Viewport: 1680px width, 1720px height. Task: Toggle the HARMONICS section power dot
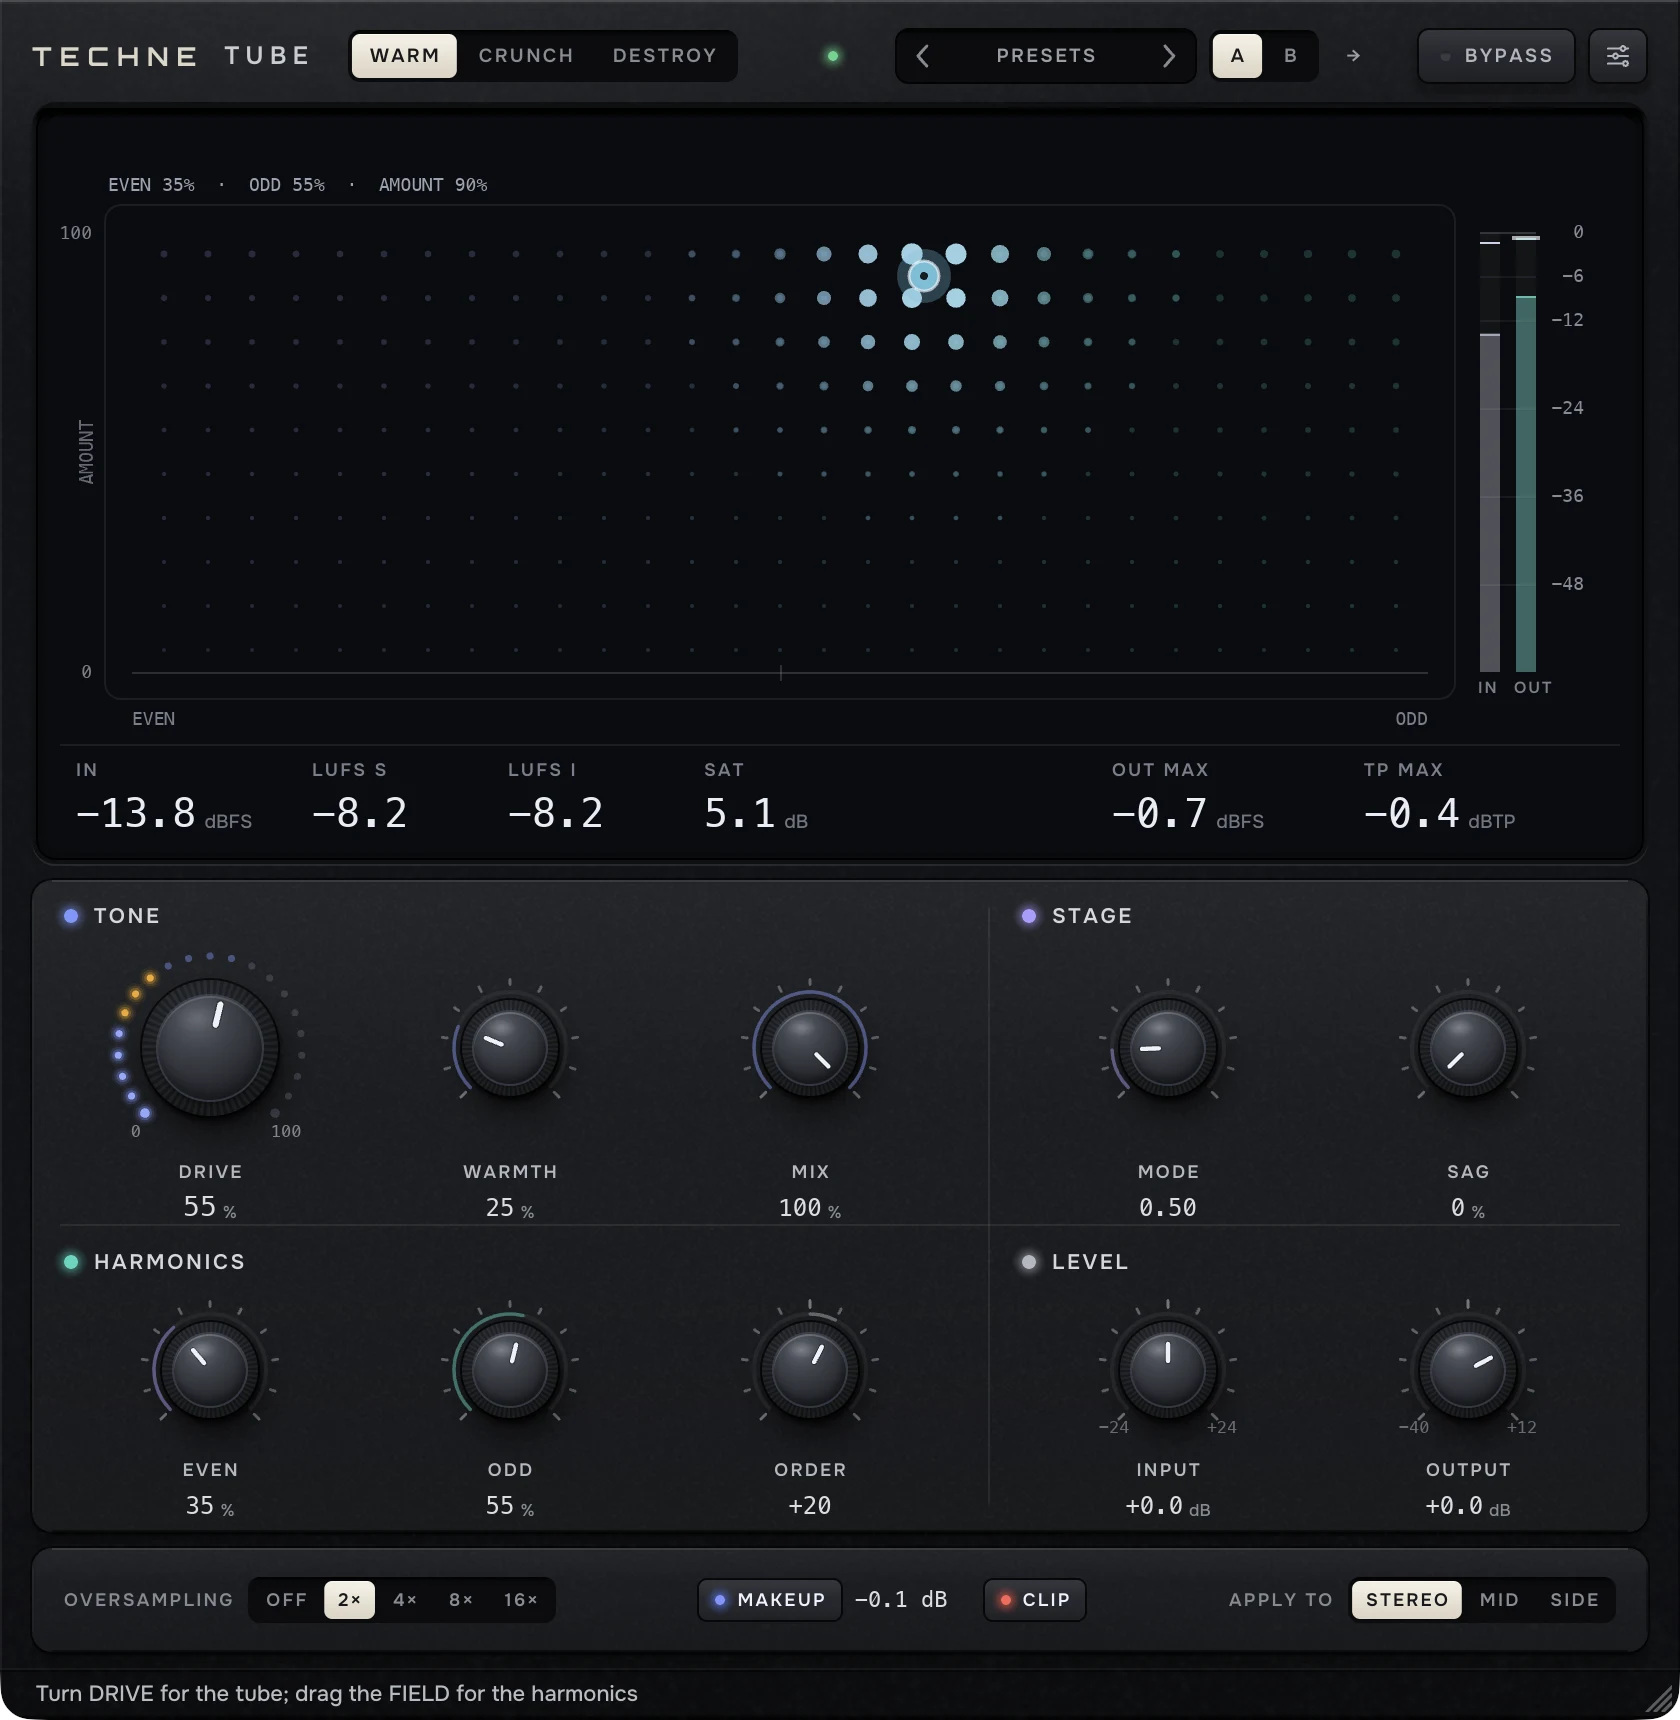point(71,1262)
